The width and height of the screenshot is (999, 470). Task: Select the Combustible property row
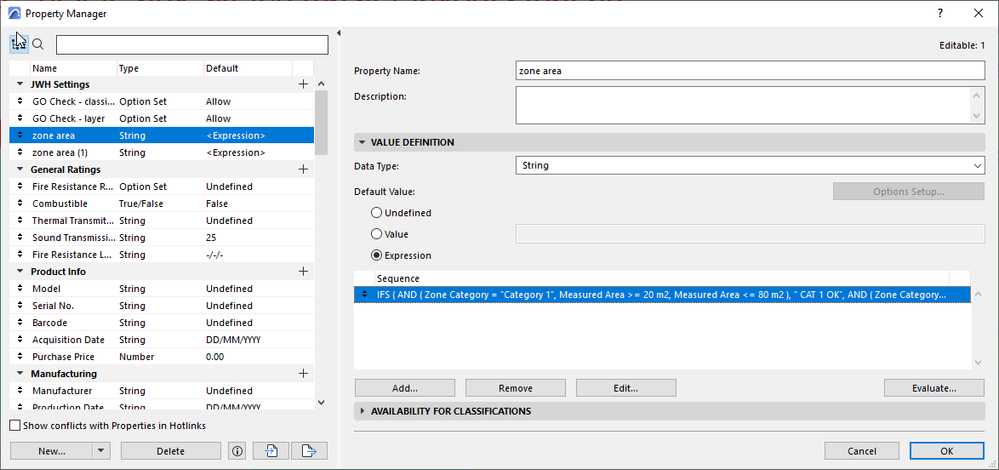coord(162,204)
